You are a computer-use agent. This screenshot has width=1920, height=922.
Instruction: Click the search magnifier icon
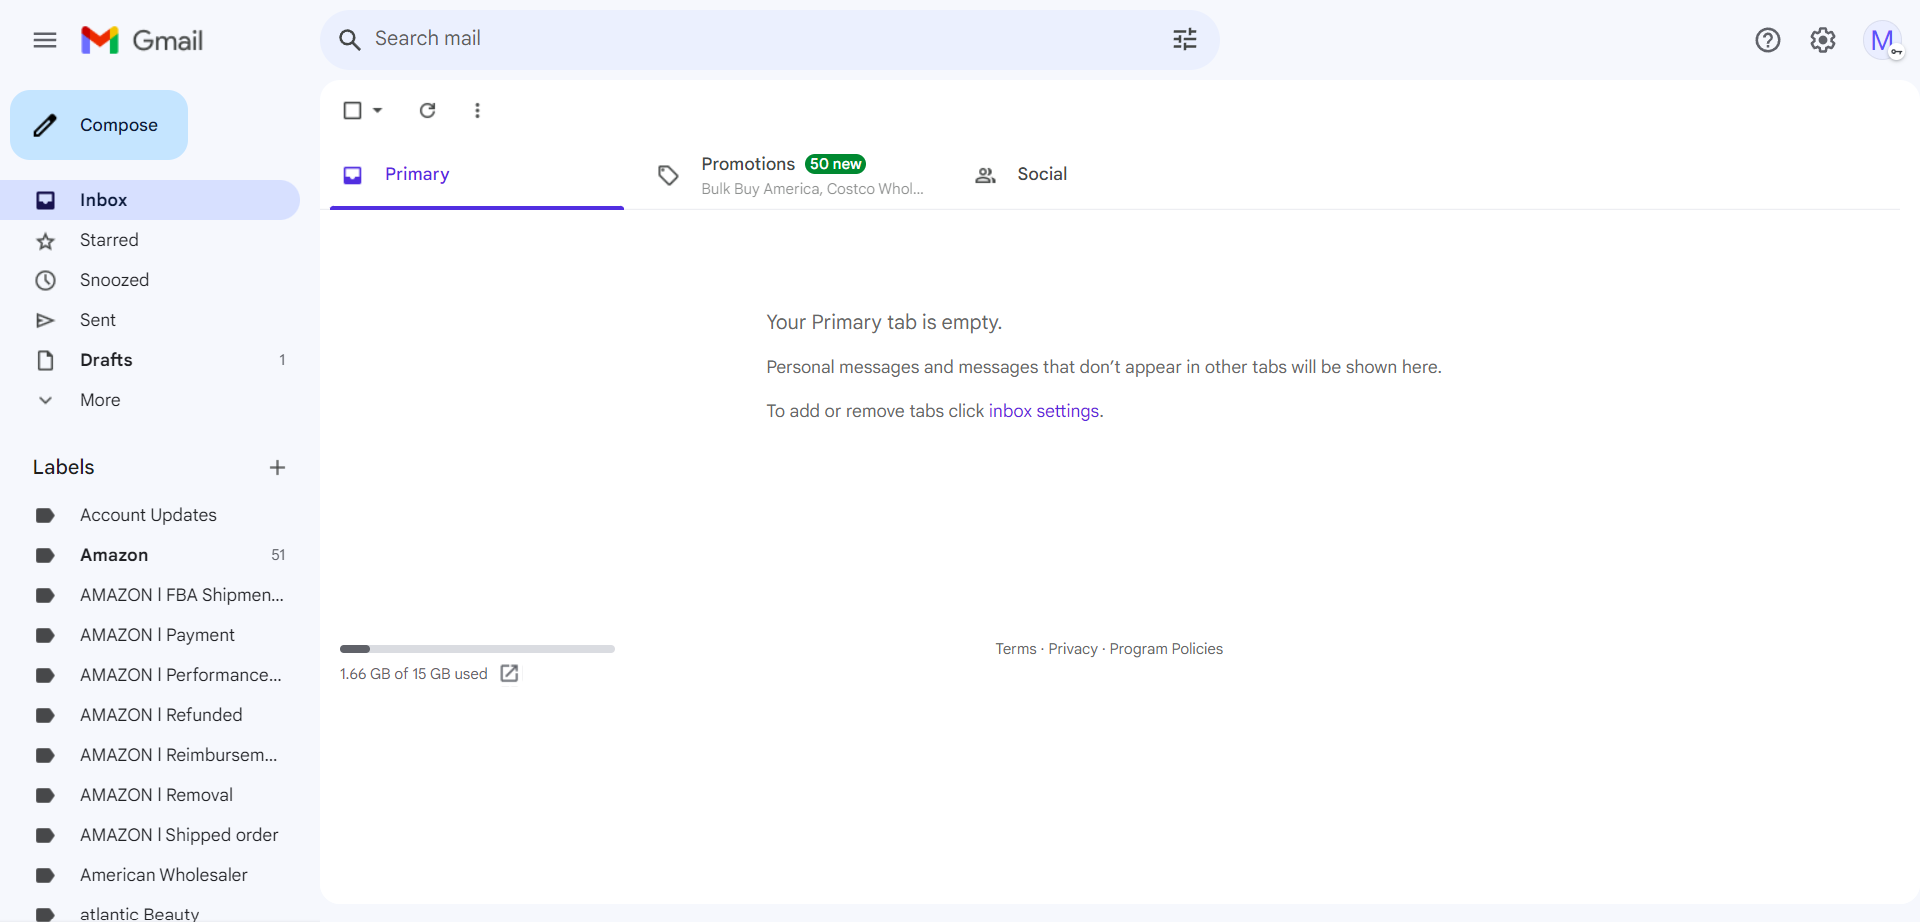click(x=349, y=40)
